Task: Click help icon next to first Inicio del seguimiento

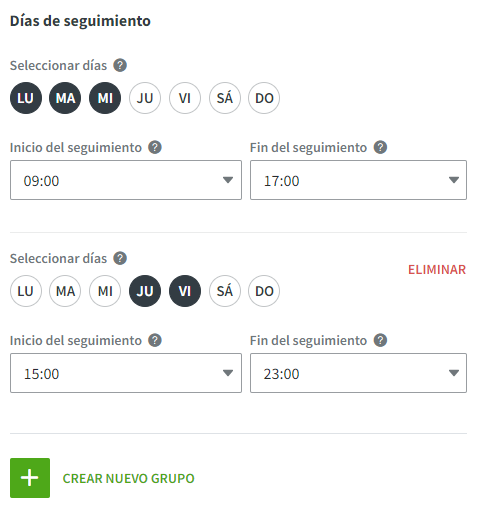Action: (155, 147)
